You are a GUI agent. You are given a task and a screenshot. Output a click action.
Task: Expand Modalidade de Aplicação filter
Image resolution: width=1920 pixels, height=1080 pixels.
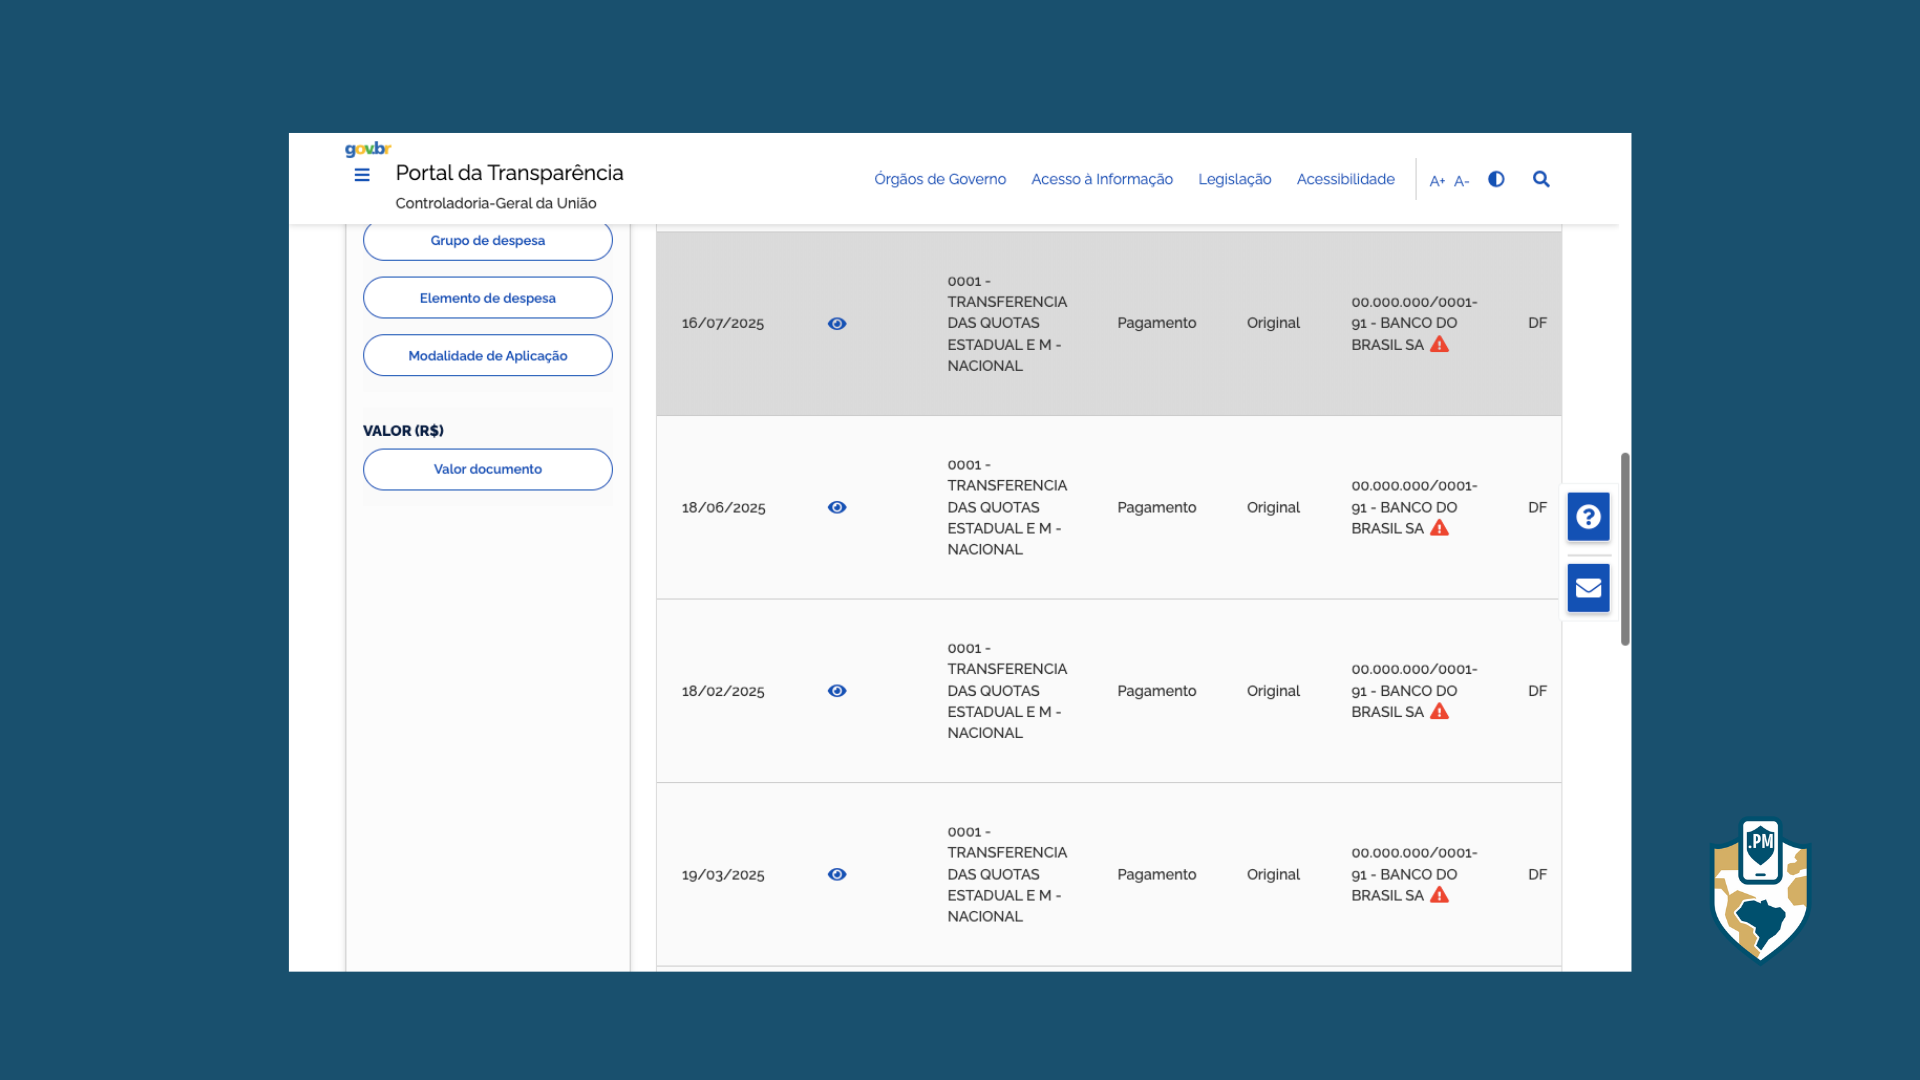coord(488,356)
